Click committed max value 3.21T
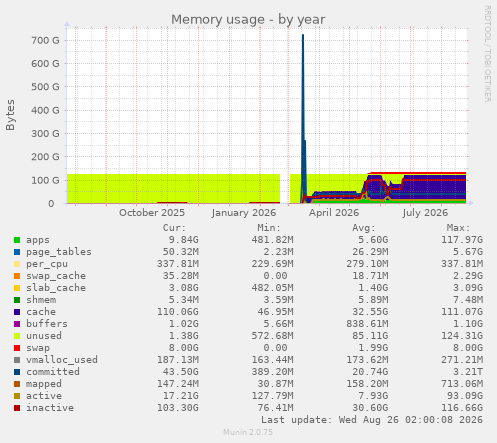Screen dimensions: 497x443 pyautogui.click(x=468, y=372)
